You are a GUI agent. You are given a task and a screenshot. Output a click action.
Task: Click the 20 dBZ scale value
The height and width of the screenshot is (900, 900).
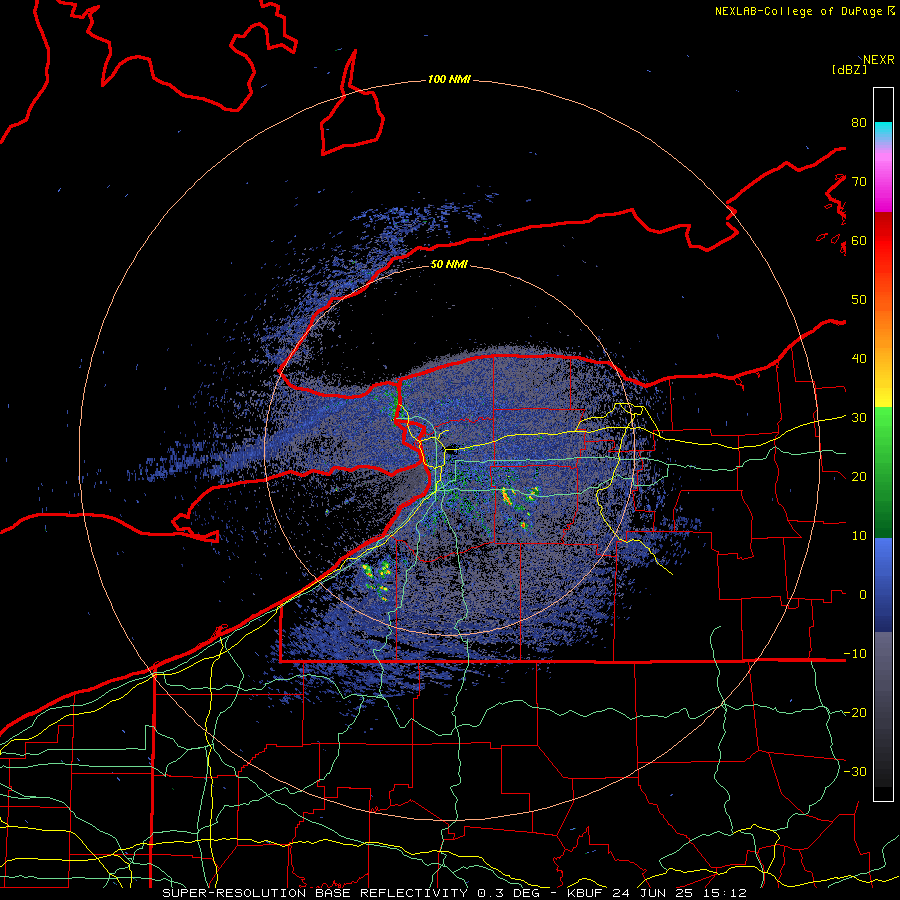(x=859, y=477)
